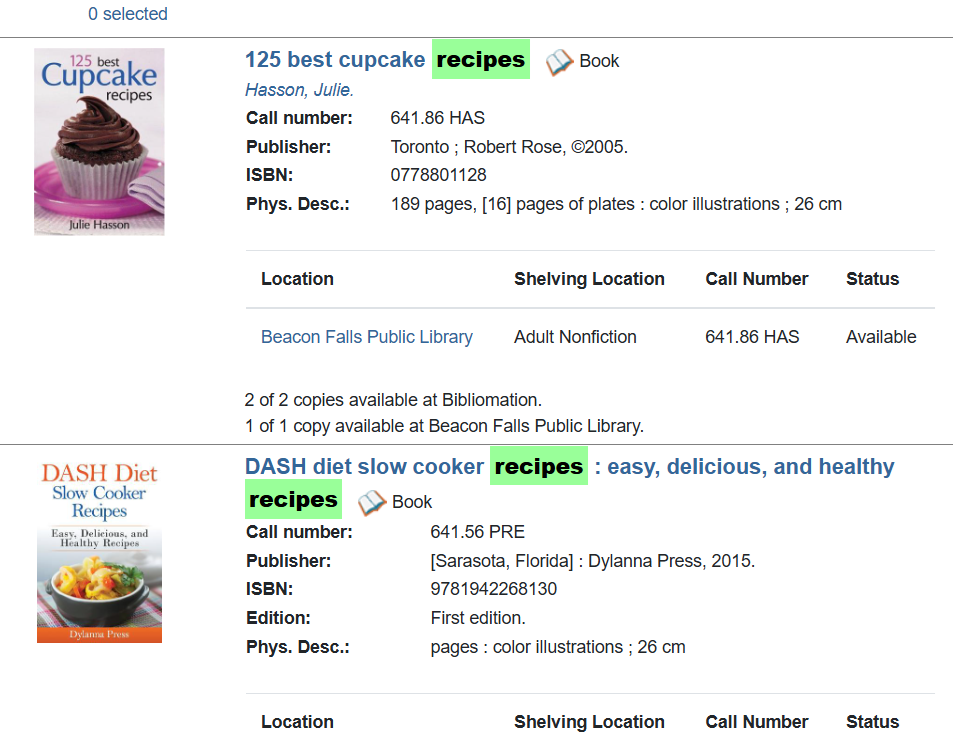Click highlighted "recipes" in the cupcake title

(x=480, y=60)
